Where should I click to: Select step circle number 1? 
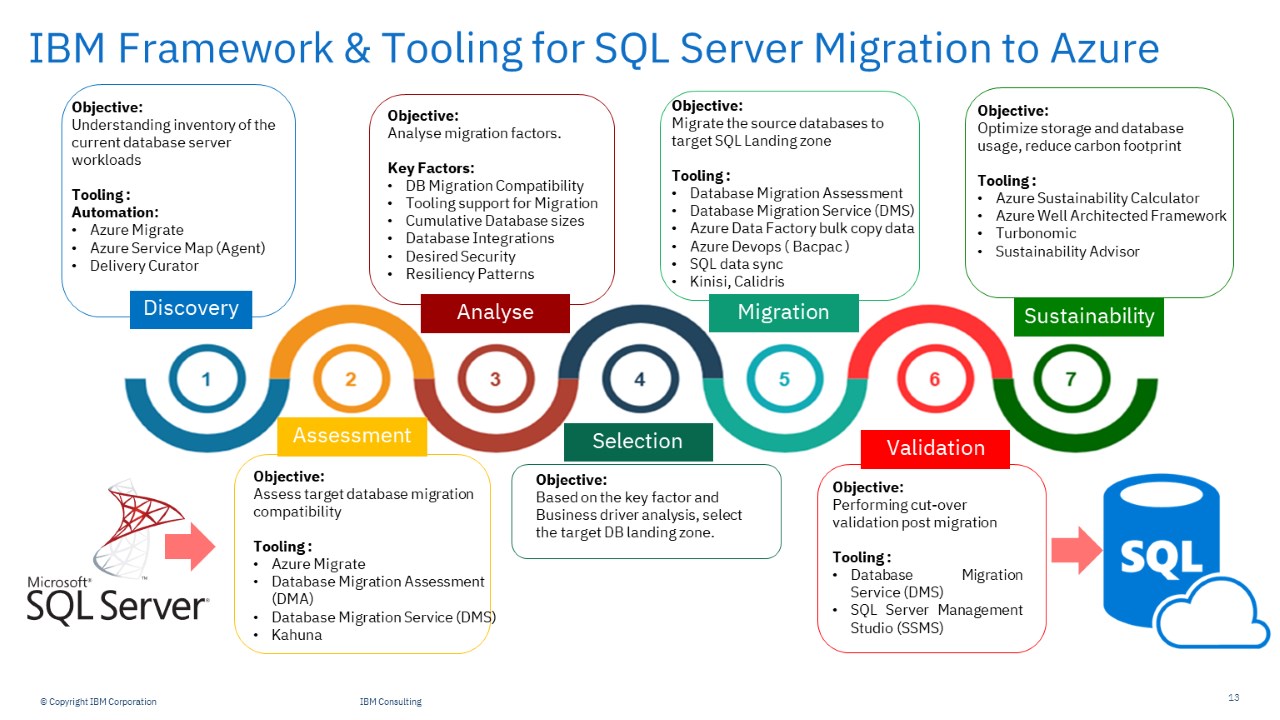click(207, 380)
